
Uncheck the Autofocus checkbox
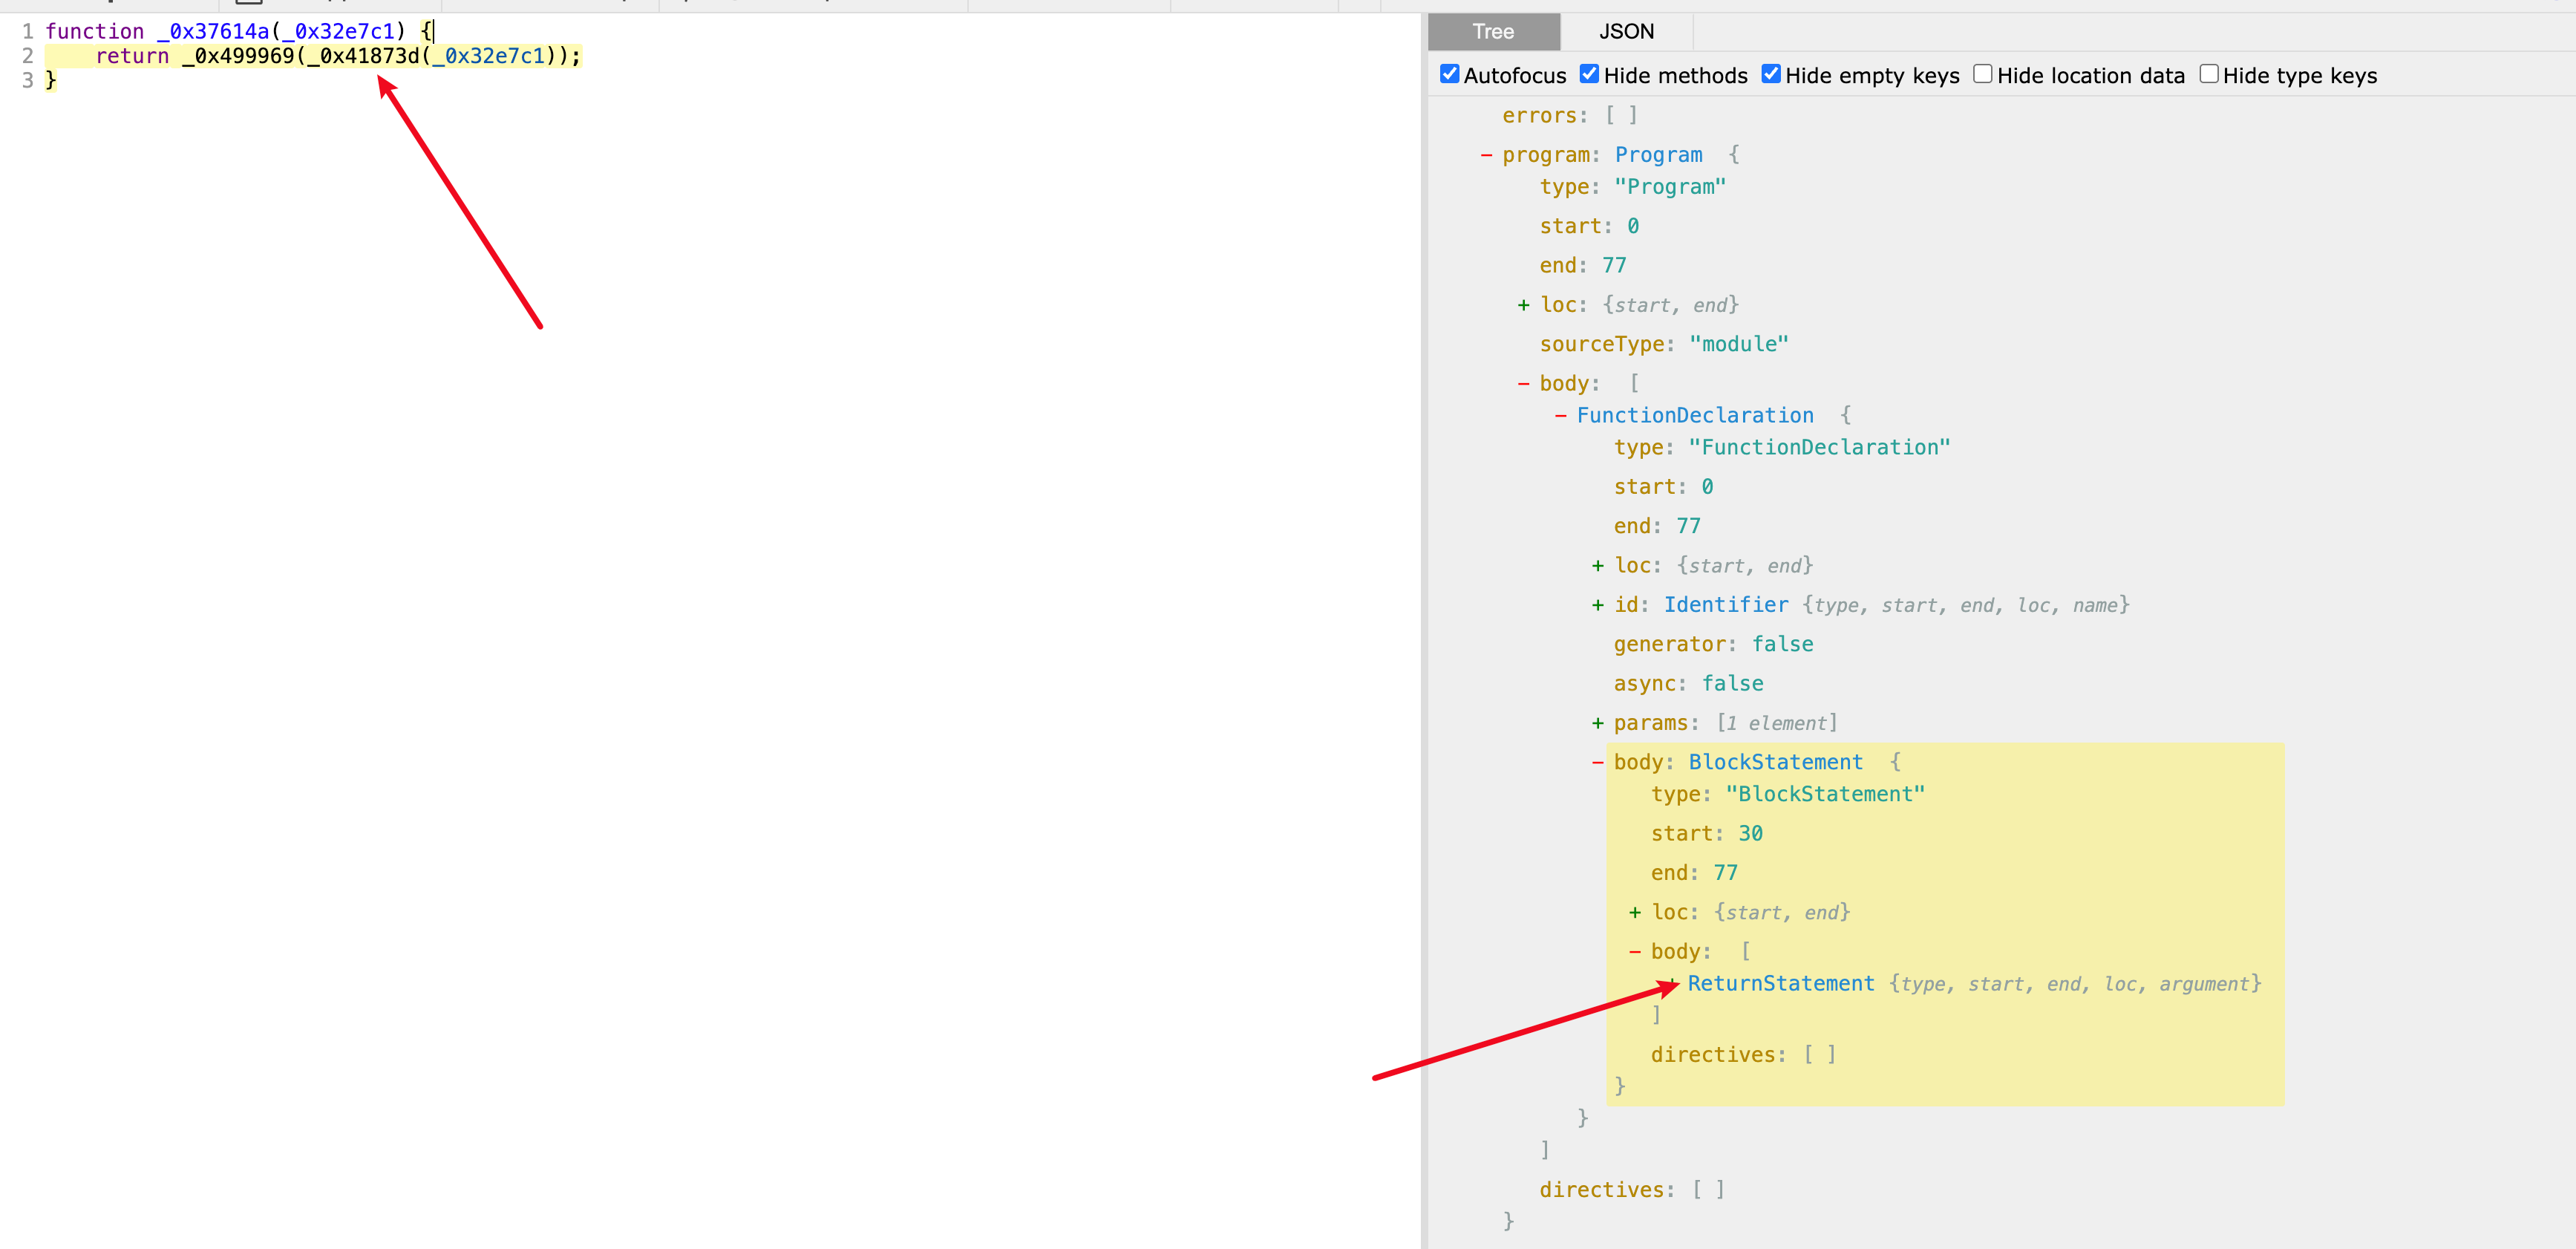click(1449, 74)
